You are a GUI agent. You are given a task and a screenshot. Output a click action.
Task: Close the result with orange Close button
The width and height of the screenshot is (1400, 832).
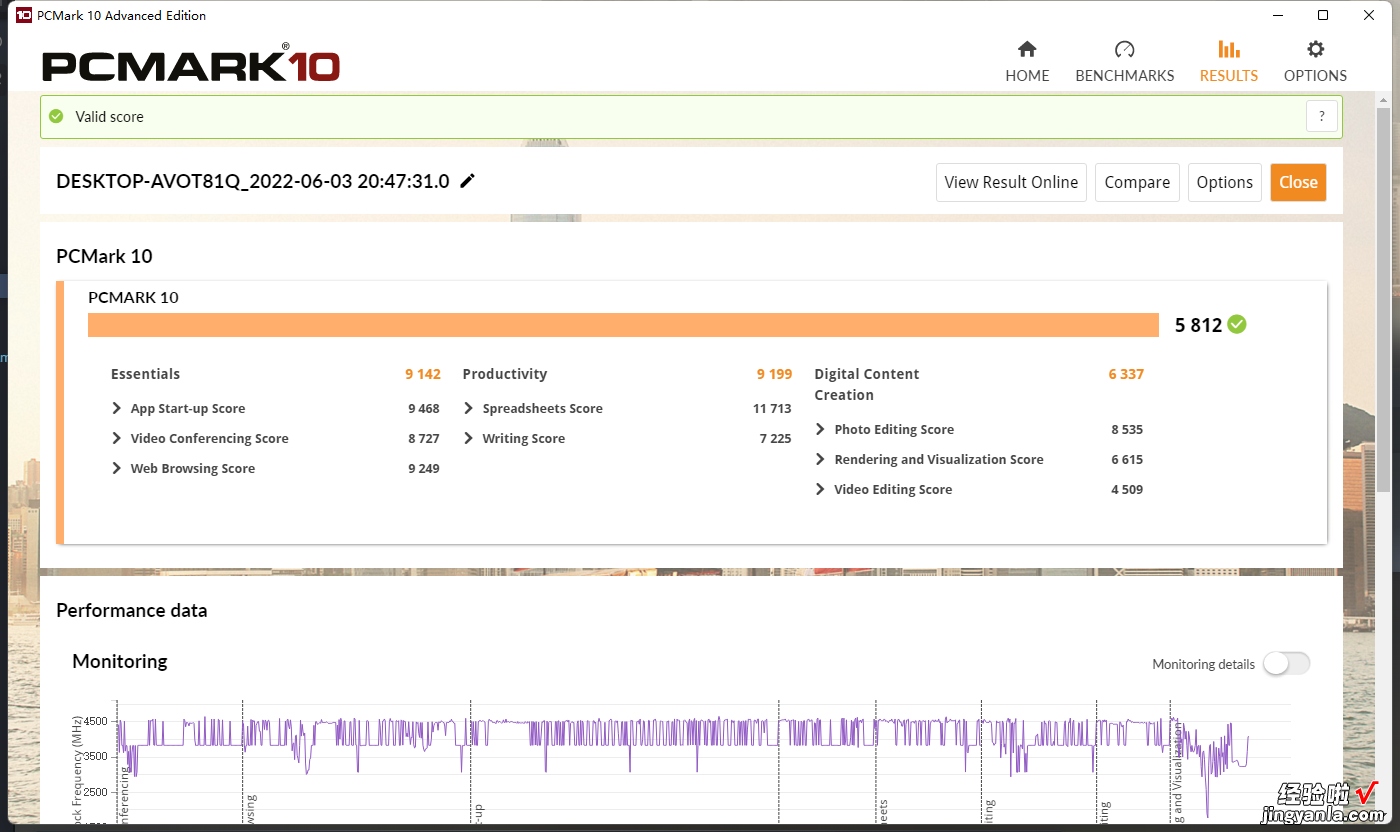click(x=1298, y=182)
